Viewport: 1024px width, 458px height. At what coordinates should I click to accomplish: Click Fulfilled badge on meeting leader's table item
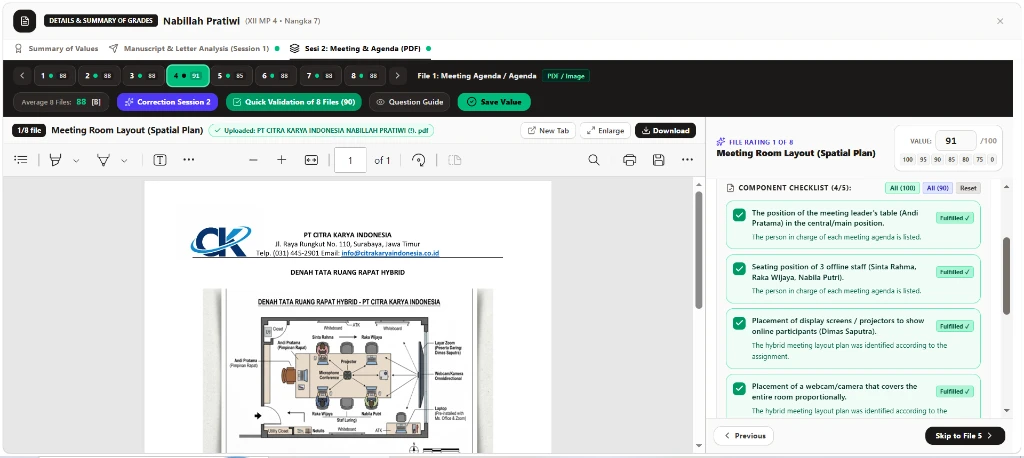pyautogui.click(x=955, y=218)
